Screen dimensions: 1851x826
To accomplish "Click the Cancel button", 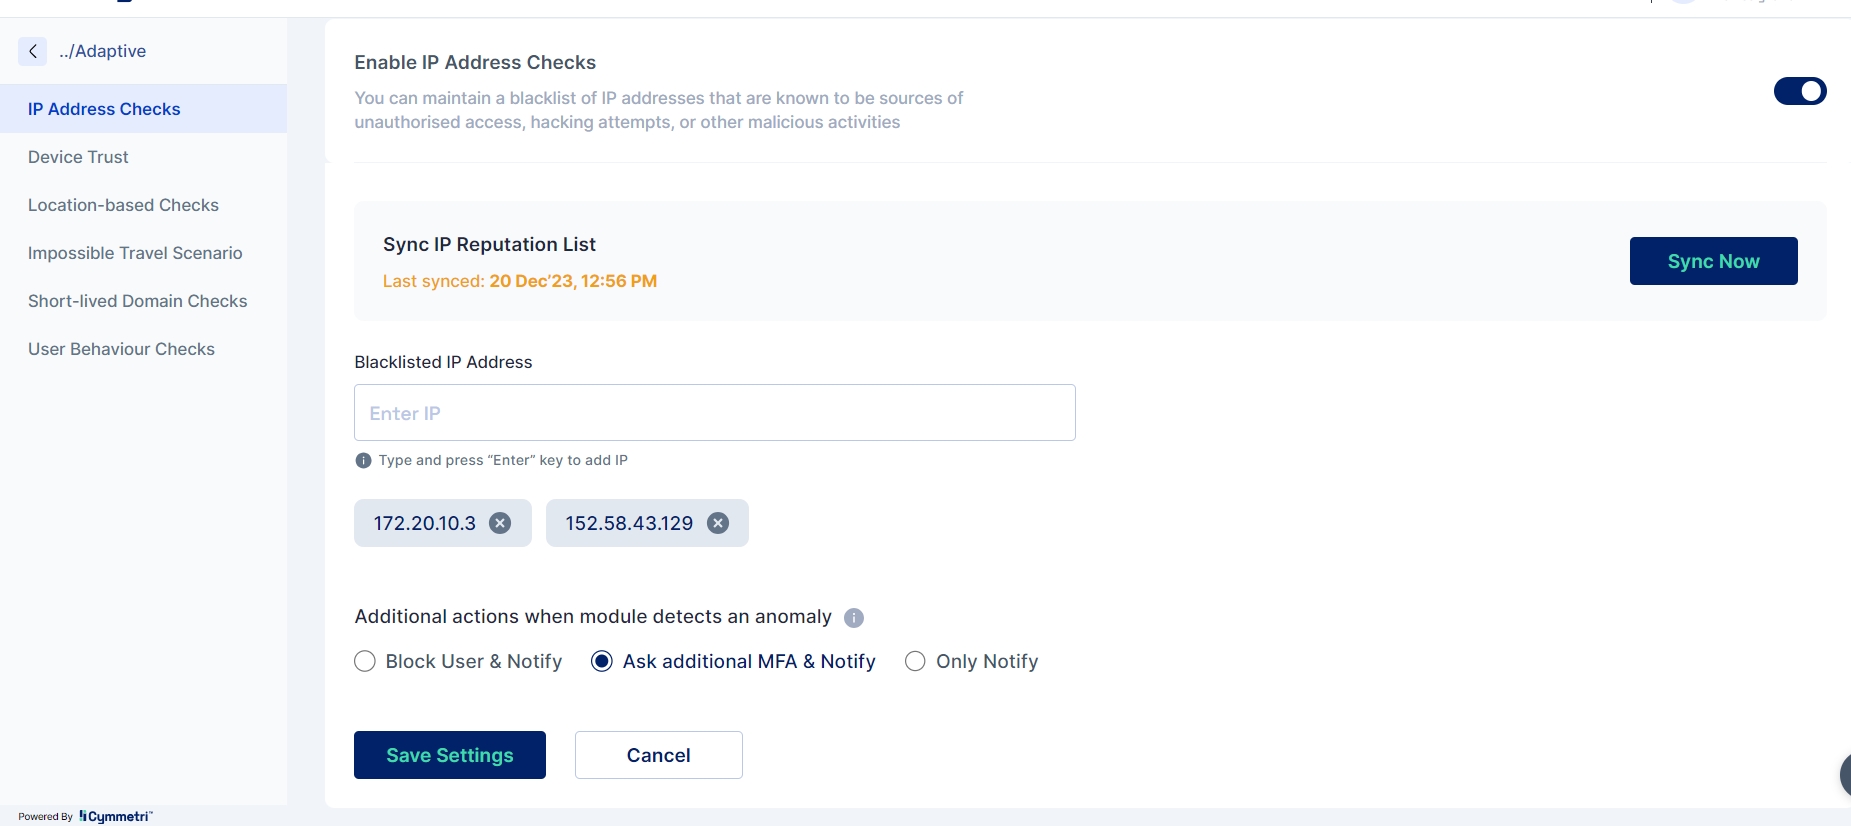I will coord(658,755).
